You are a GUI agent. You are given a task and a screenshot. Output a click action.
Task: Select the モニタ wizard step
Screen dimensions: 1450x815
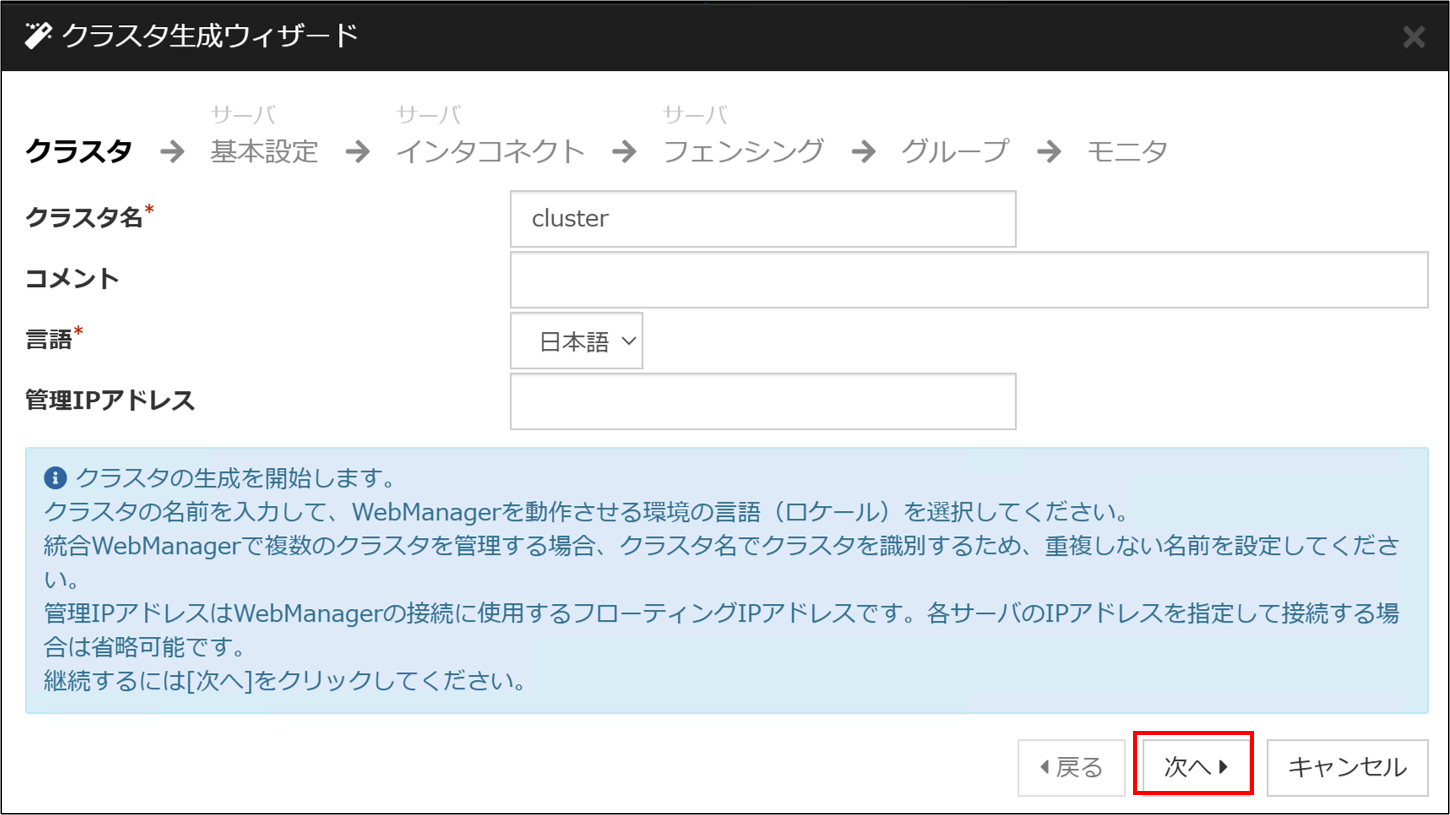pos(1127,152)
